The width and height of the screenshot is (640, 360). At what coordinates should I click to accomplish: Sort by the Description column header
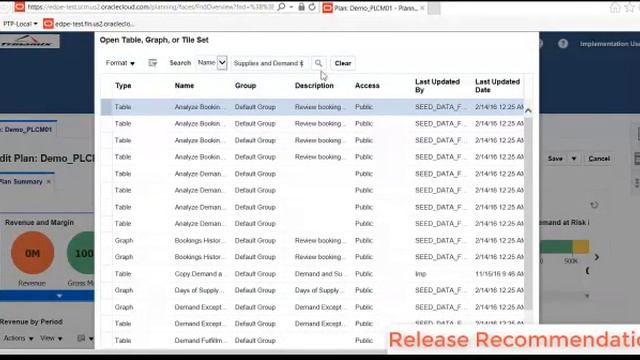click(314, 86)
